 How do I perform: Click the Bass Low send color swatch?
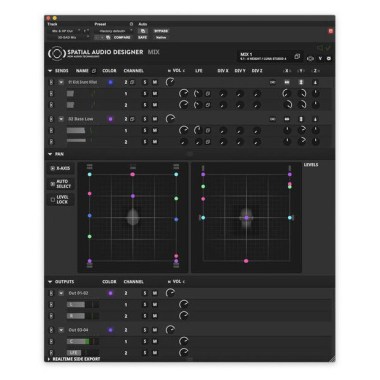point(111,119)
